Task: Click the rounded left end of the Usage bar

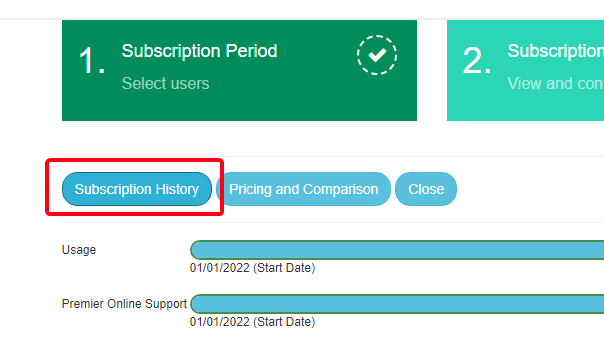Action: 197,250
